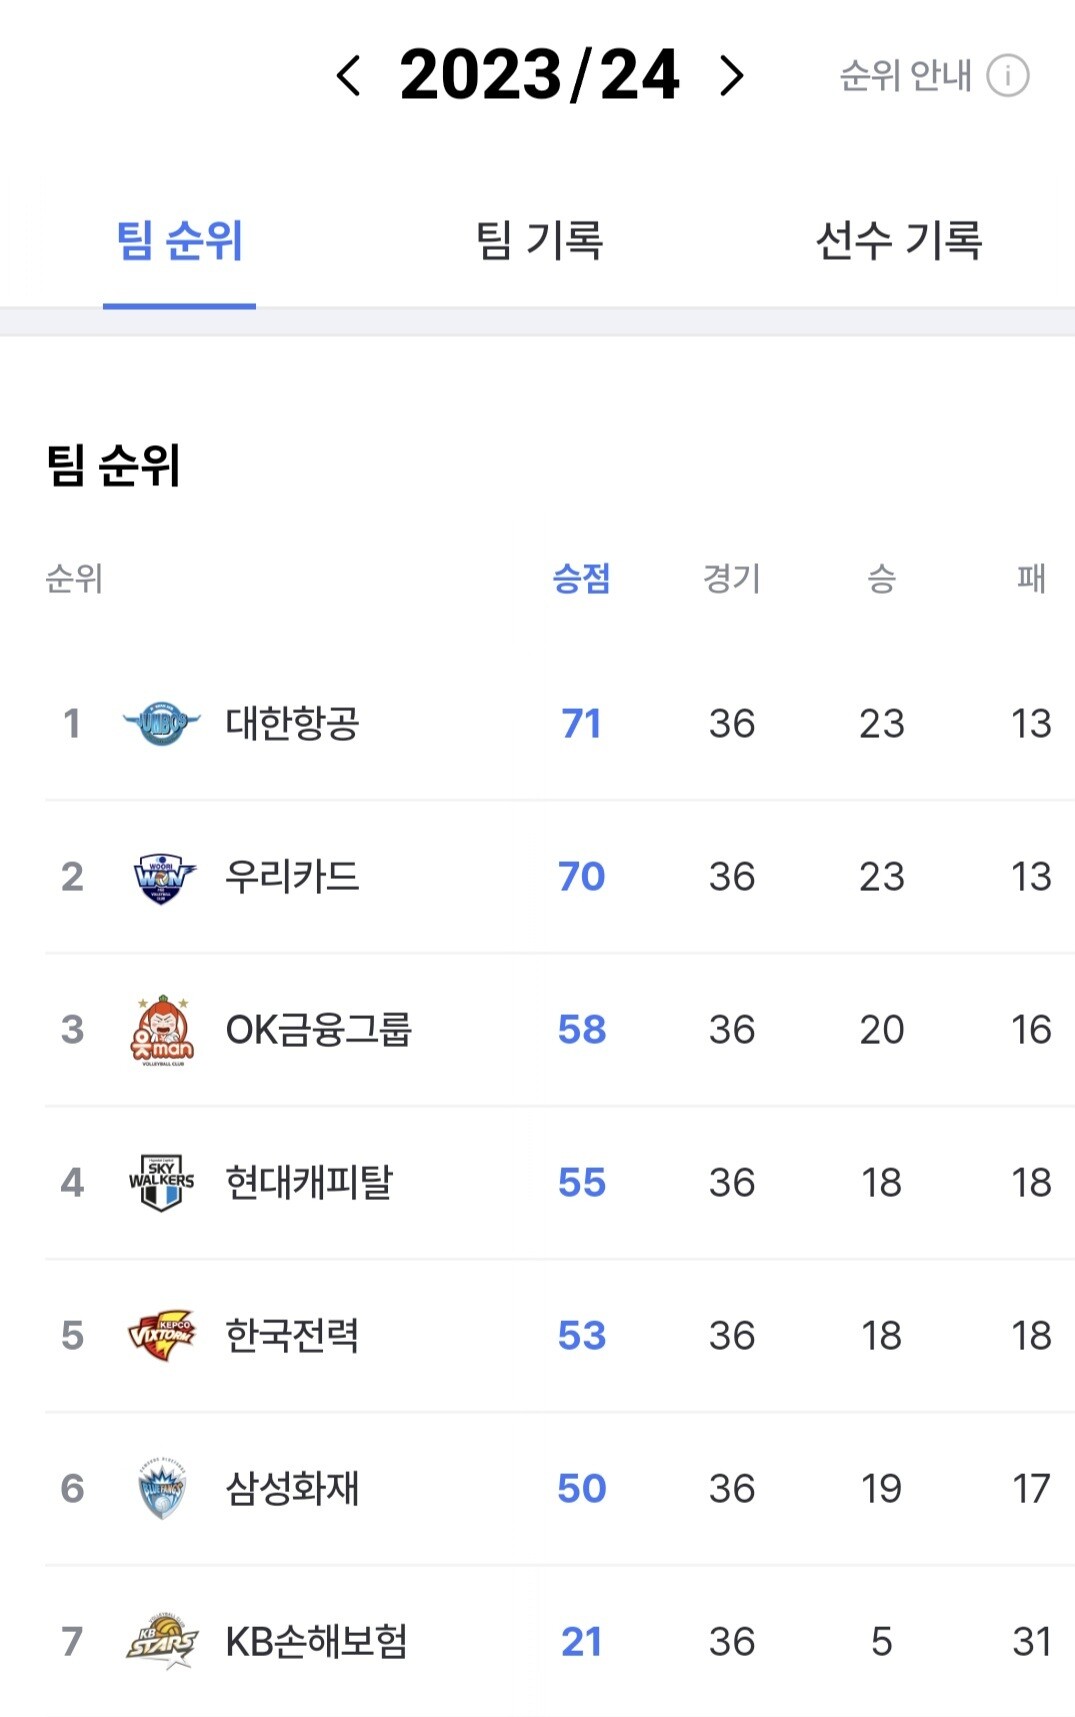The width and height of the screenshot is (1075, 1717).
Task: Switch to the 선수 기록 tab
Action: [x=899, y=241]
